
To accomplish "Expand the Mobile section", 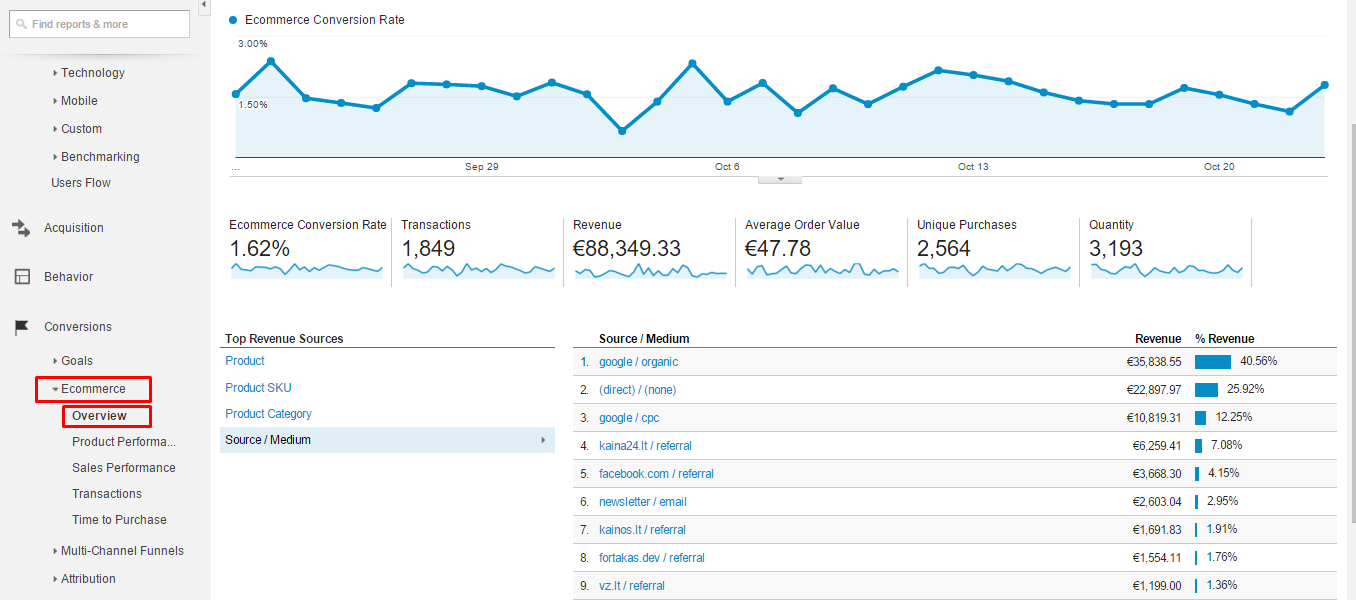I will pos(79,101).
